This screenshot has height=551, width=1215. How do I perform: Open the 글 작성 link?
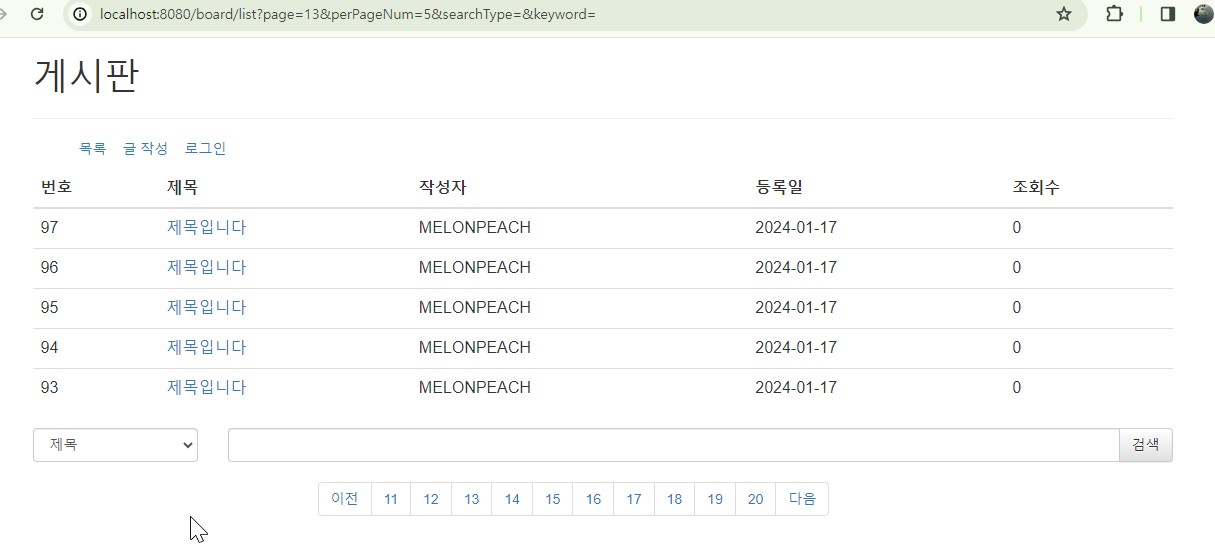[145, 148]
